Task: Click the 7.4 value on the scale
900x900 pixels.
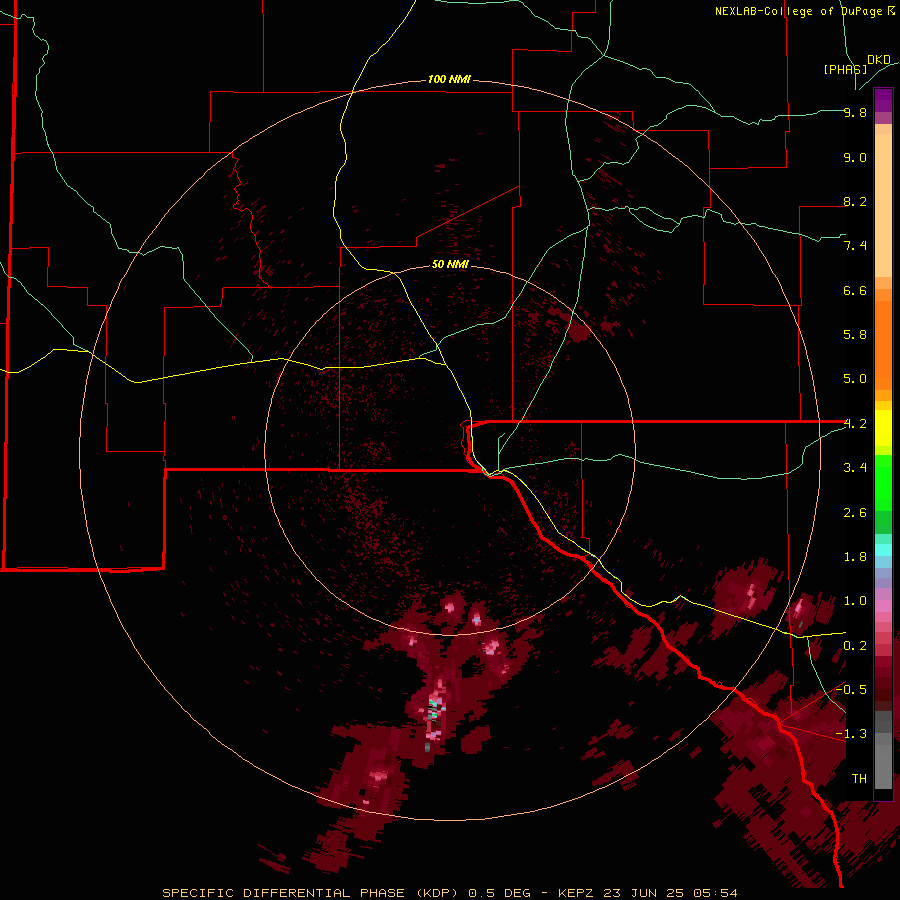Action: (855, 246)
